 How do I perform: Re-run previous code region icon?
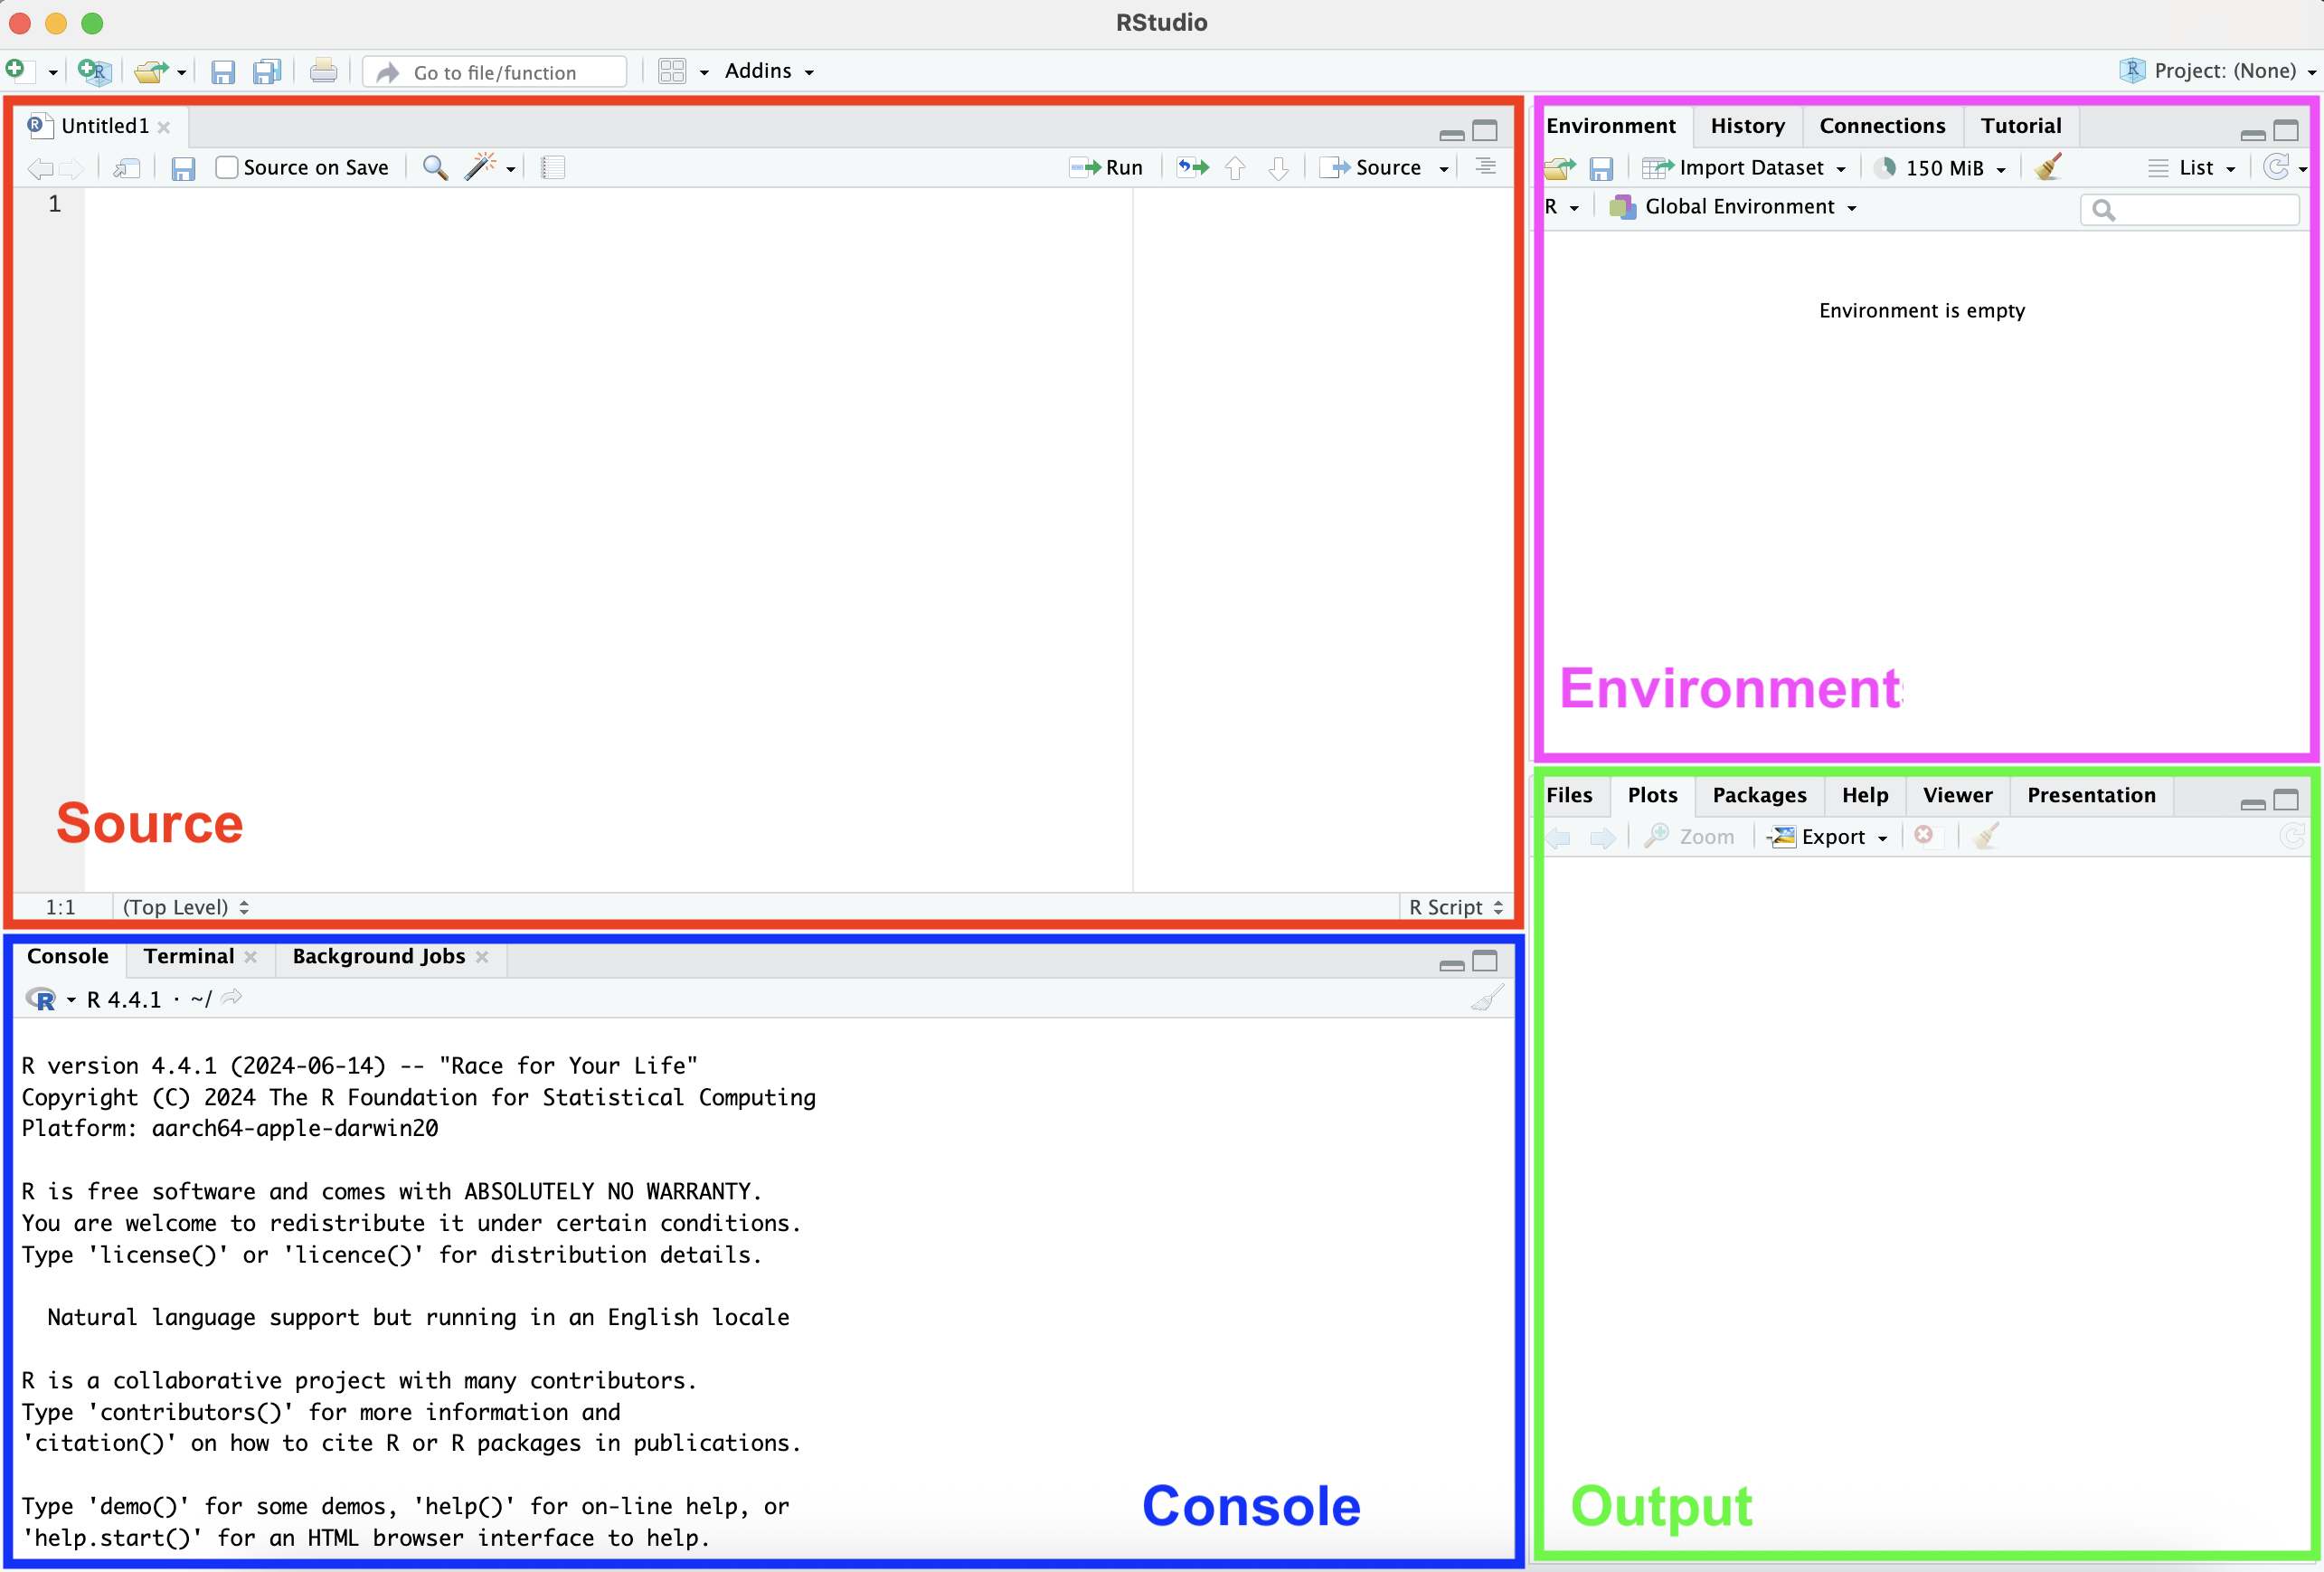(1192, 167)
